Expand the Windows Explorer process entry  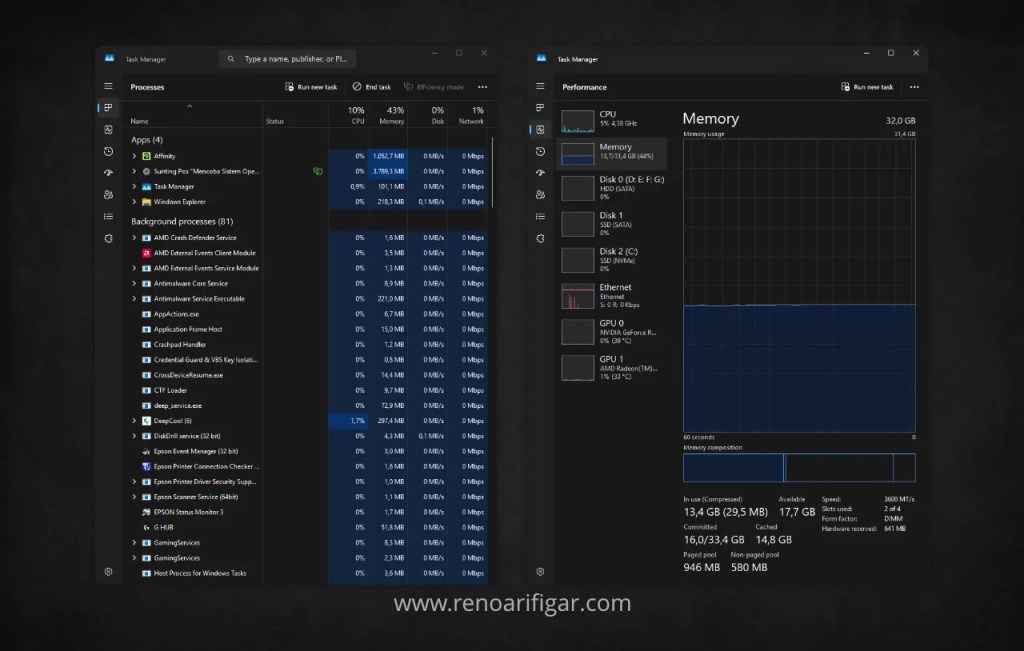pos(135,202)
